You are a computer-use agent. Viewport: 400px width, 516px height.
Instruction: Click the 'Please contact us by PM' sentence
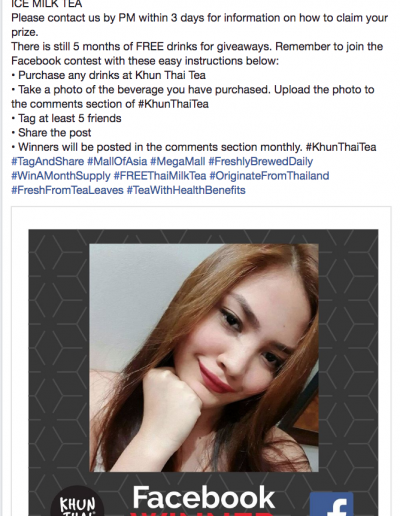coord(199,25)
